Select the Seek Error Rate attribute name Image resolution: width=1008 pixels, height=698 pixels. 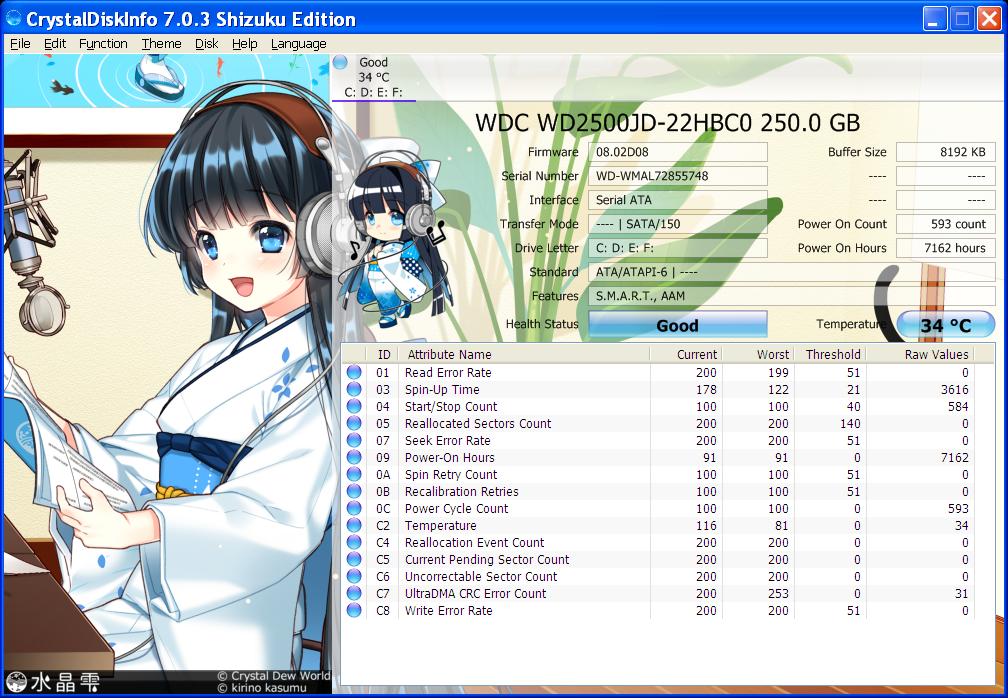click(447, 440)
